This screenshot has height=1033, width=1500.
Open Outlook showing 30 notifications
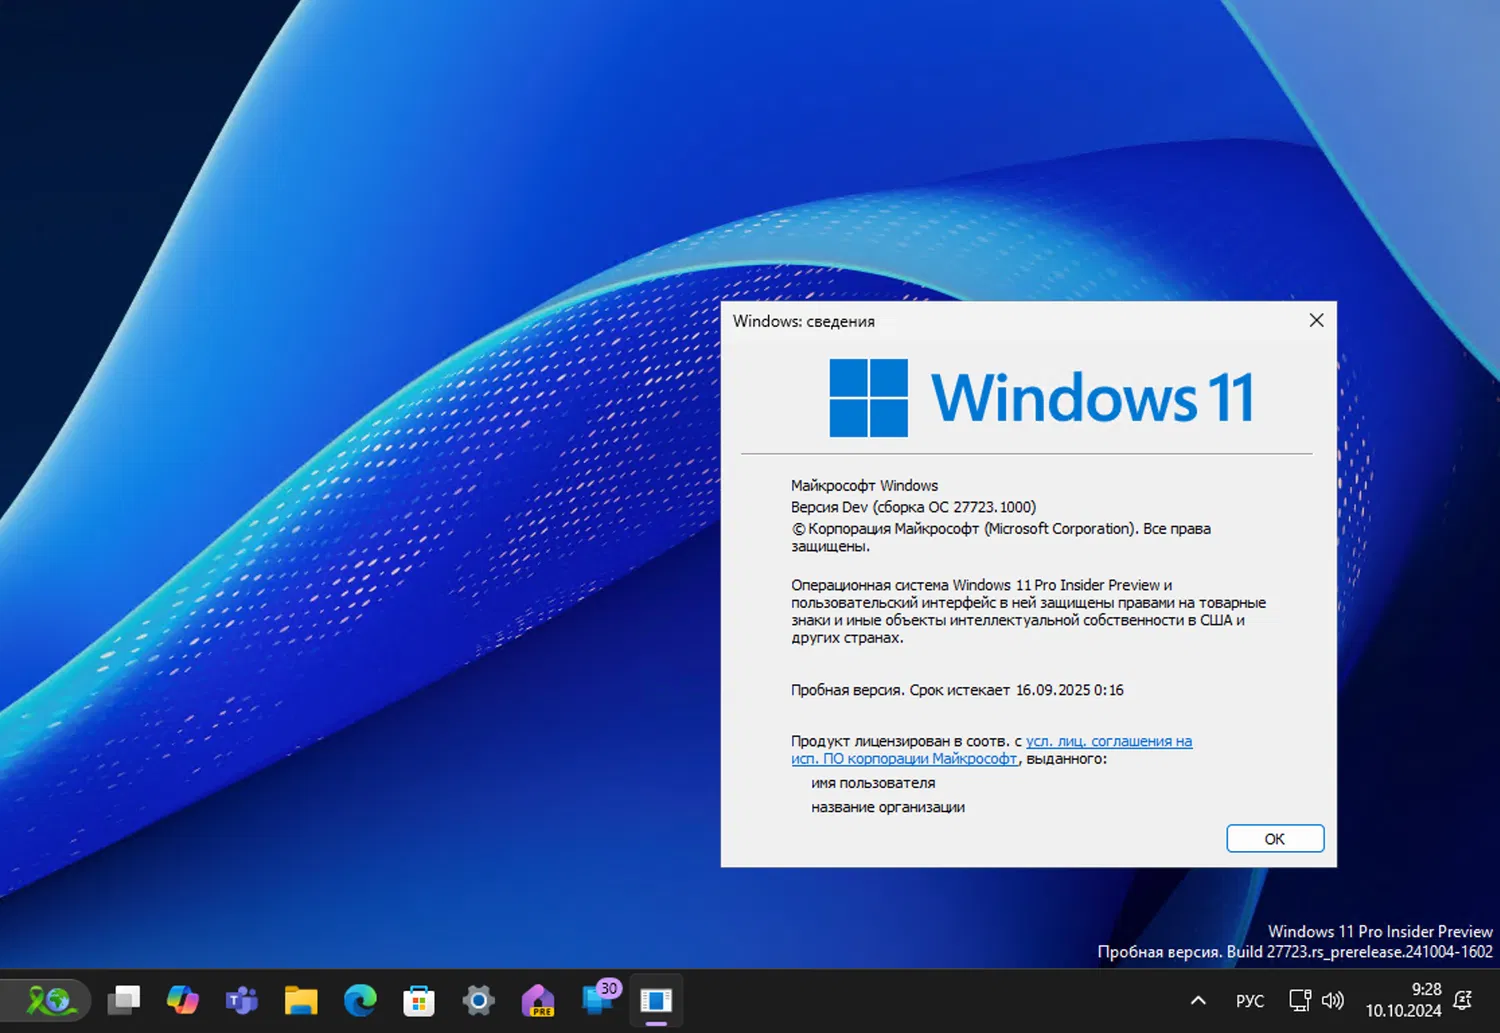click(x=597, y=1000)
